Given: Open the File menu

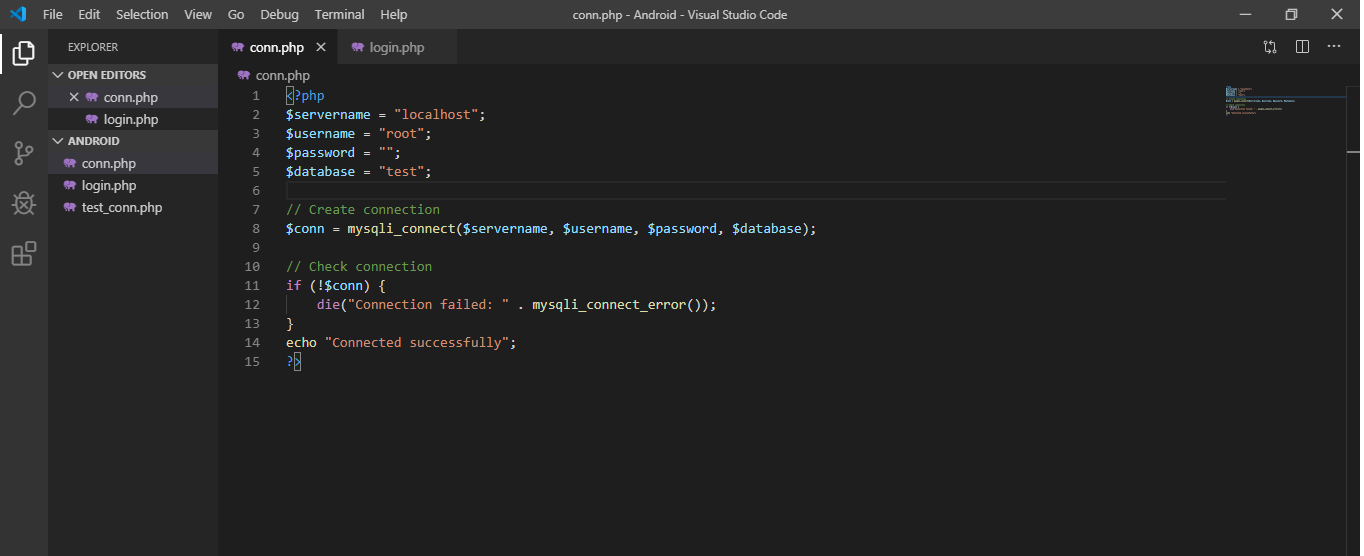Looking at the screenshot, I should pyautogui.click(x=53, y=14).
